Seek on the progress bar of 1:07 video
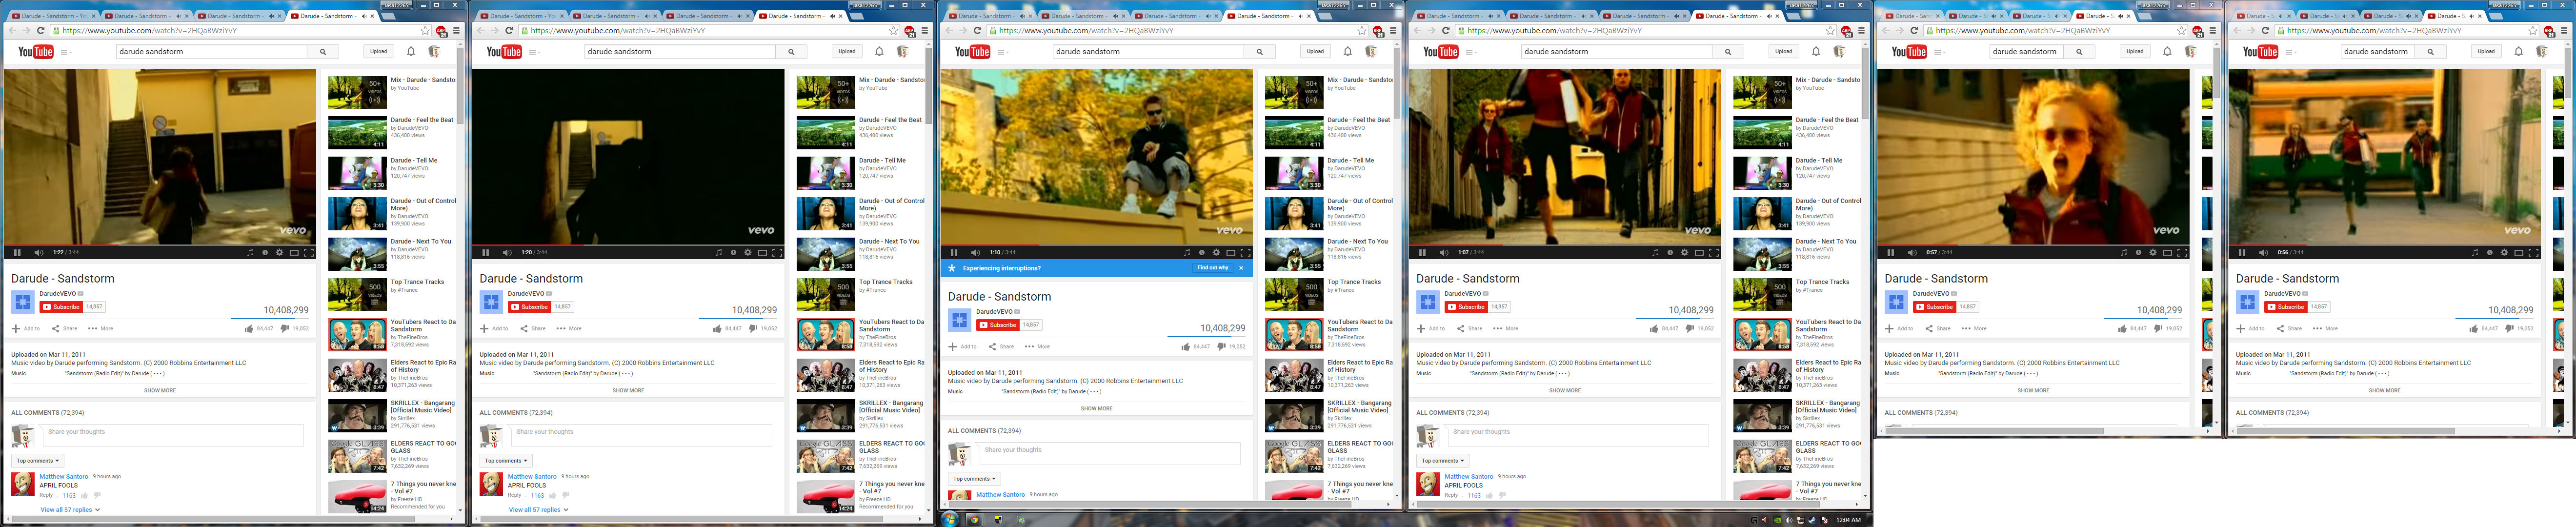Viewport: 2576px width, 527px height. click(x=1565, y=244)
